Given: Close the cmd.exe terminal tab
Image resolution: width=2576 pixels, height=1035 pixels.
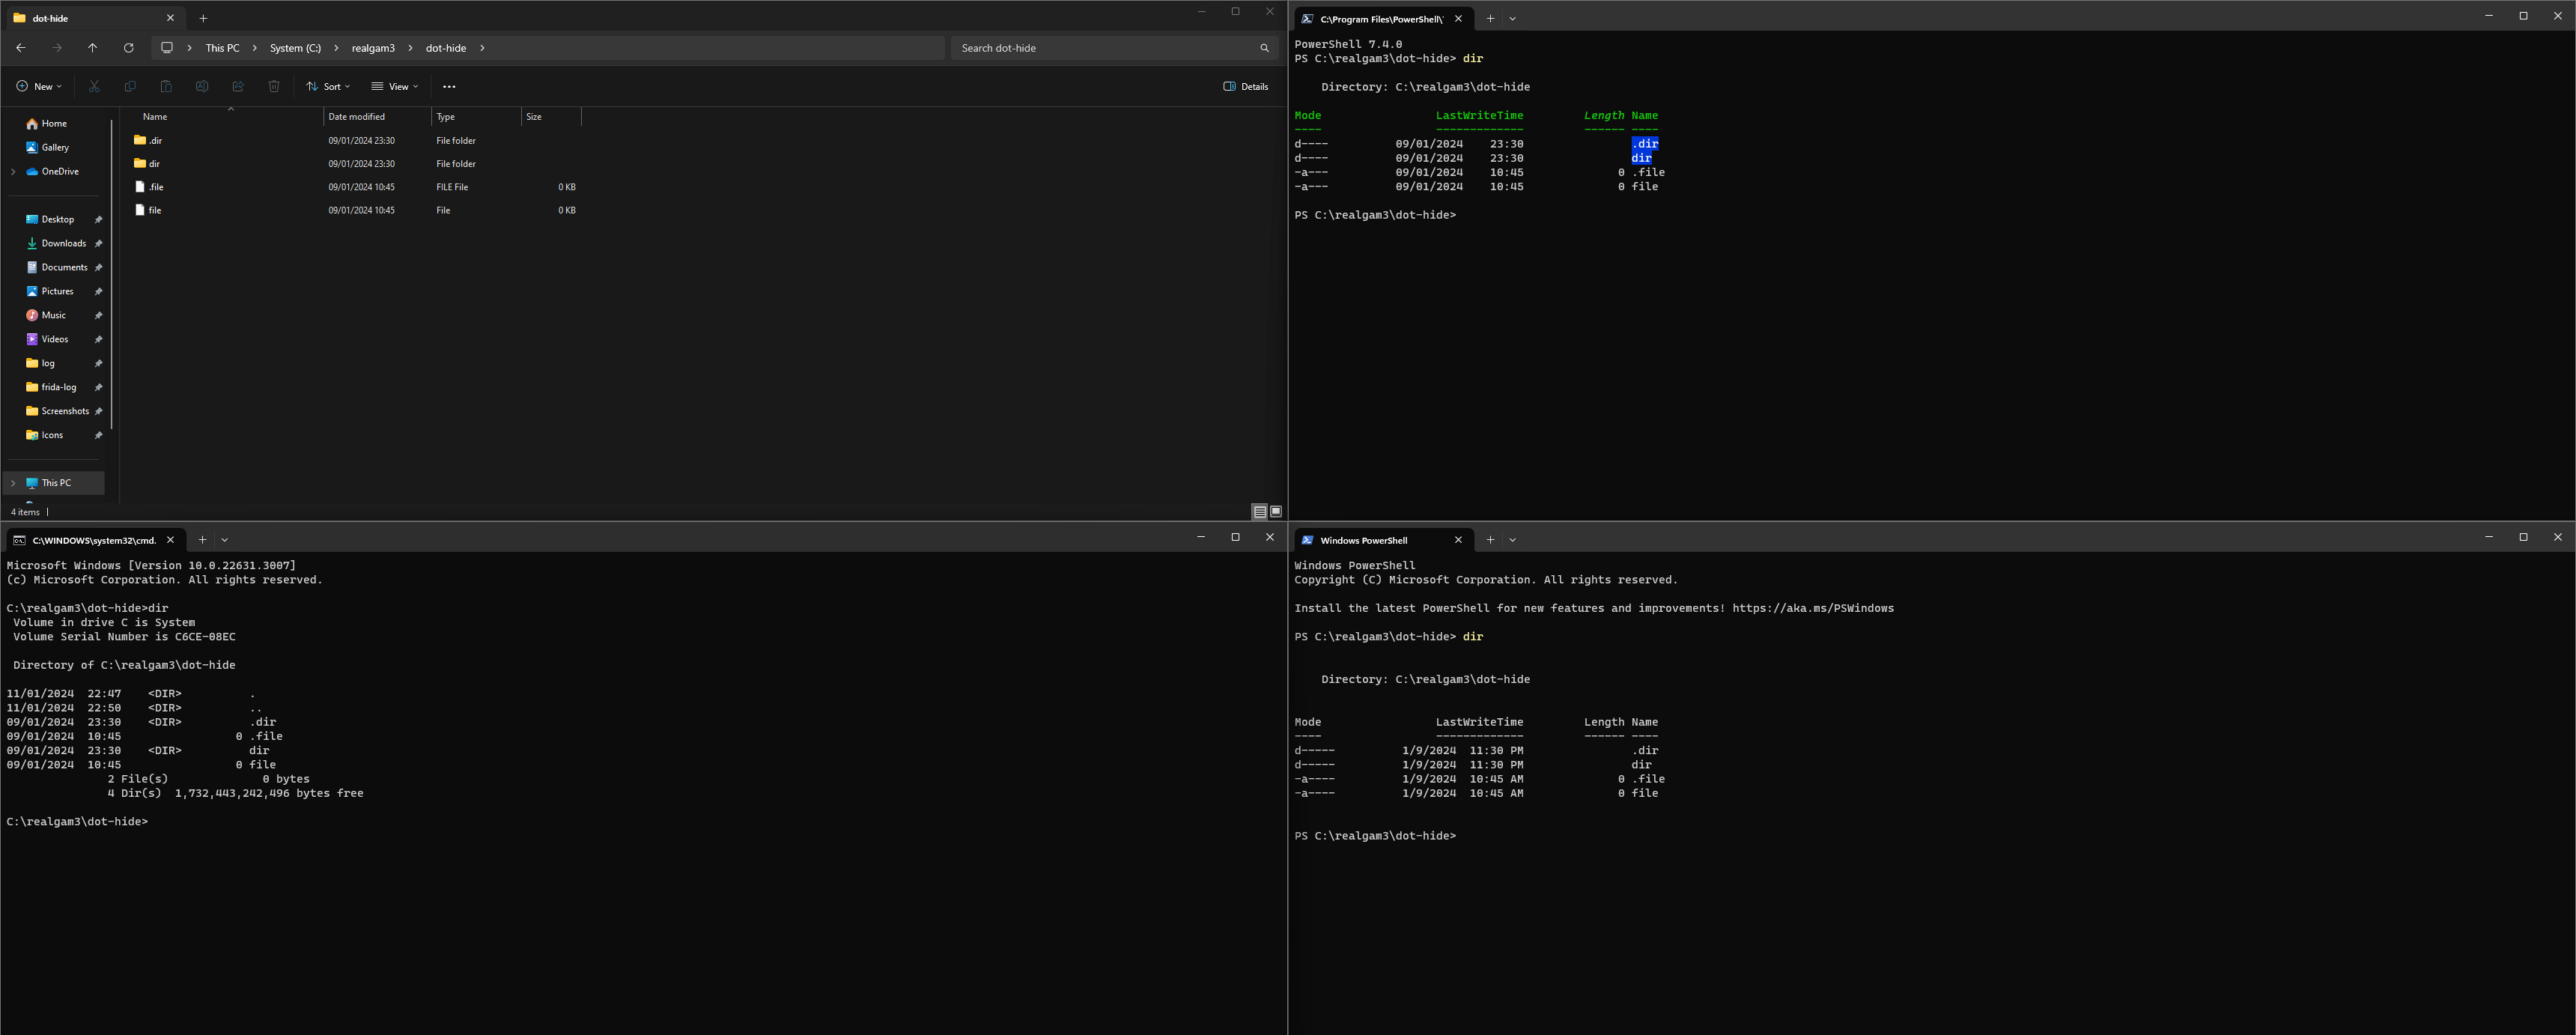Looking at the screenshot, I should pos(170,540).
